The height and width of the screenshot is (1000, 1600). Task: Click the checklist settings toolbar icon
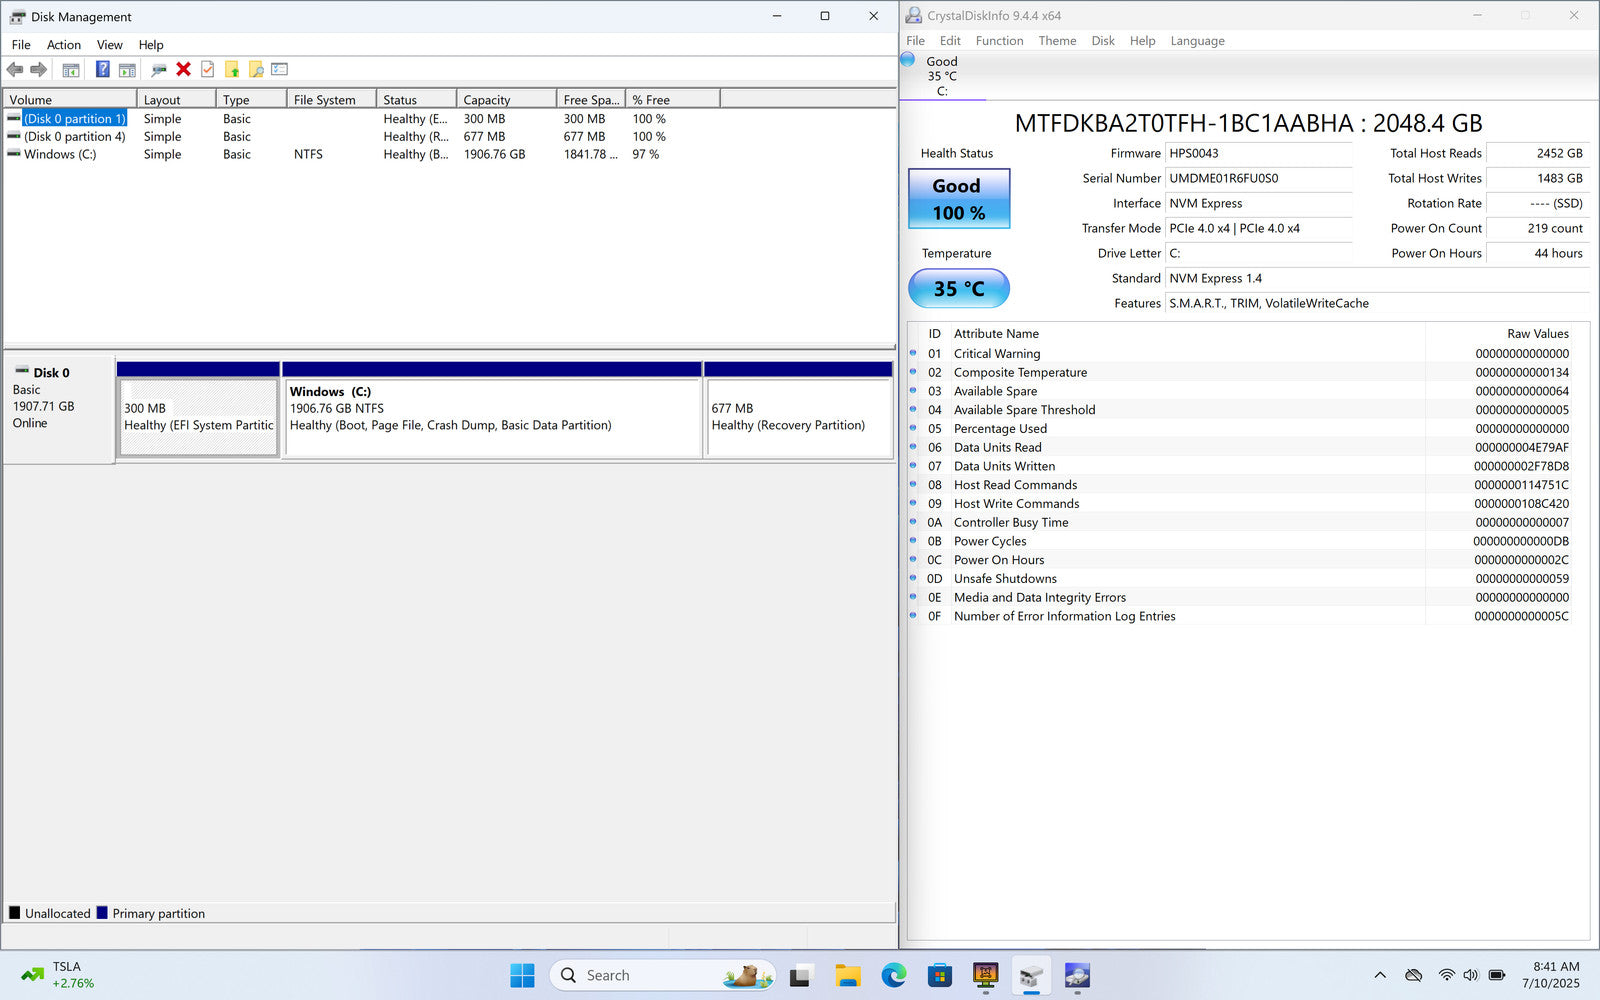[280, 69]
